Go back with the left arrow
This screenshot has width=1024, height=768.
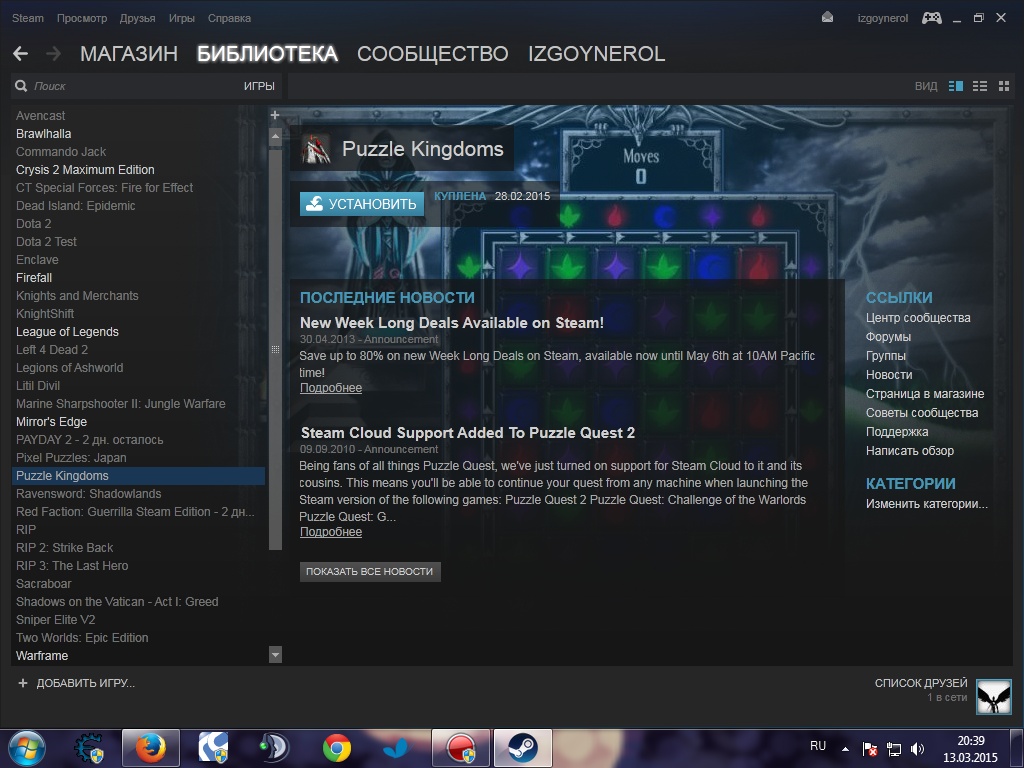(20, 54)
